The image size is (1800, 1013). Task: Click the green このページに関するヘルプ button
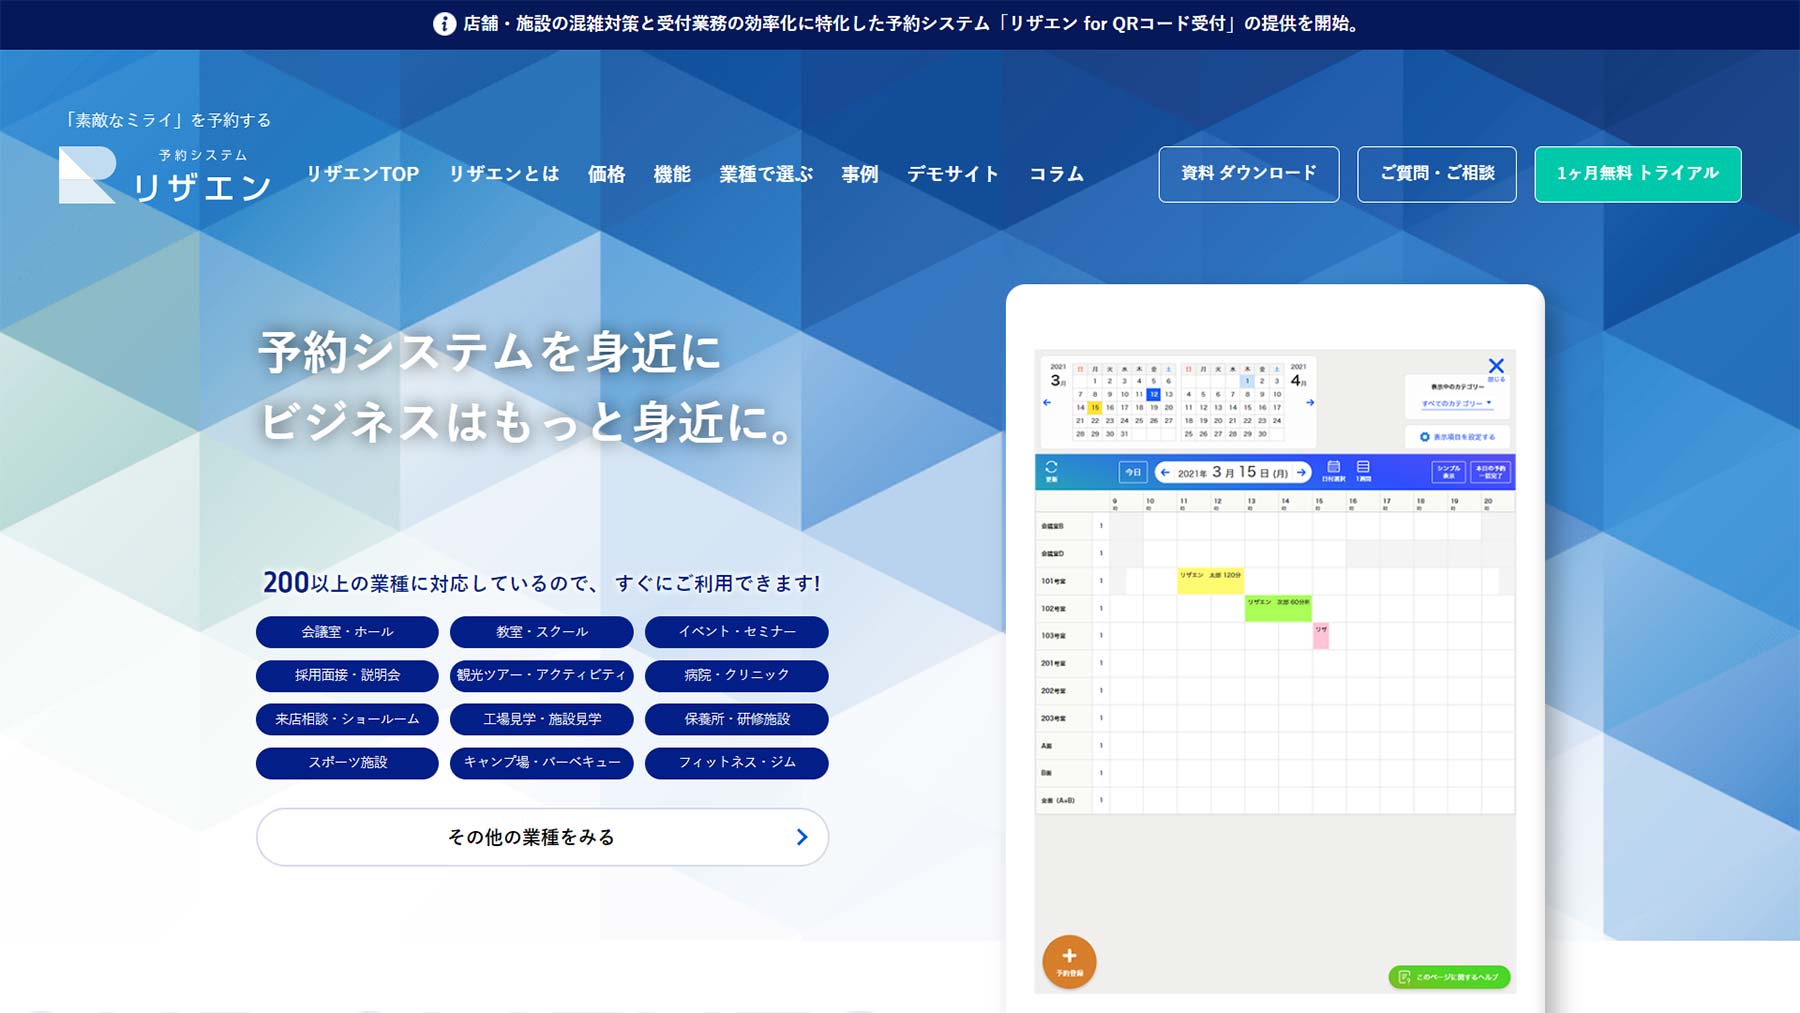click(x=1449, y=977)
